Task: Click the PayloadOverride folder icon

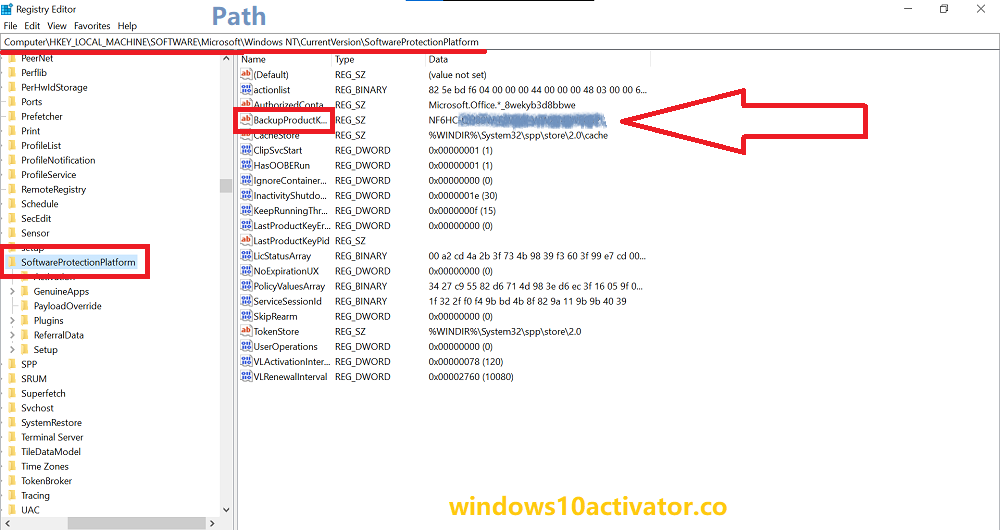Action: click(25, 306)
